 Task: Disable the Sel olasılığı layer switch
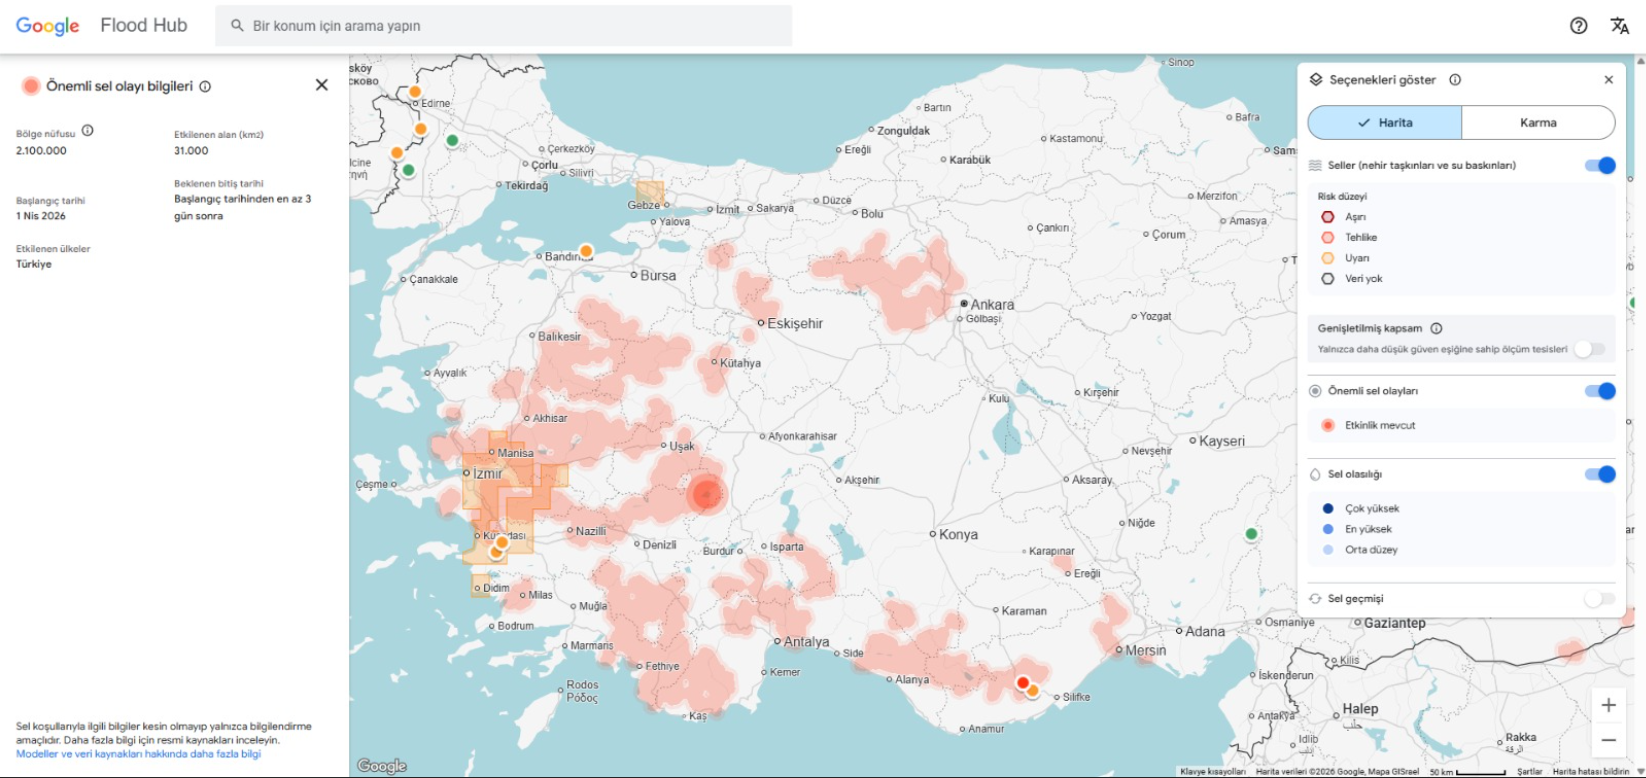click(1599, 474)
